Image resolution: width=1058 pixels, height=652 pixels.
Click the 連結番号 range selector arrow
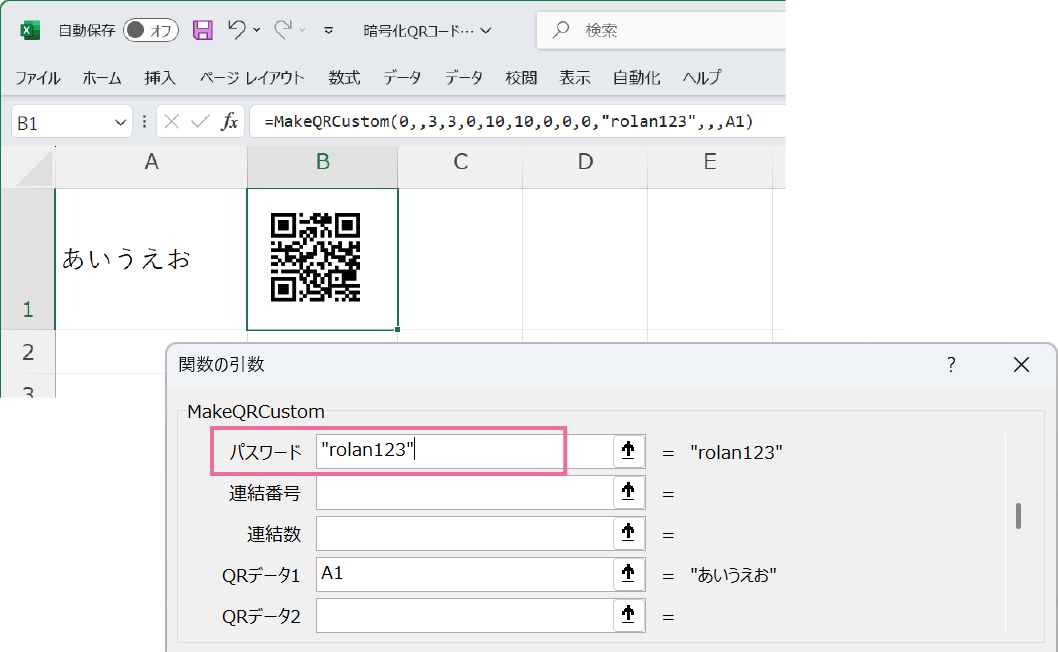click(x=628, y=493)
